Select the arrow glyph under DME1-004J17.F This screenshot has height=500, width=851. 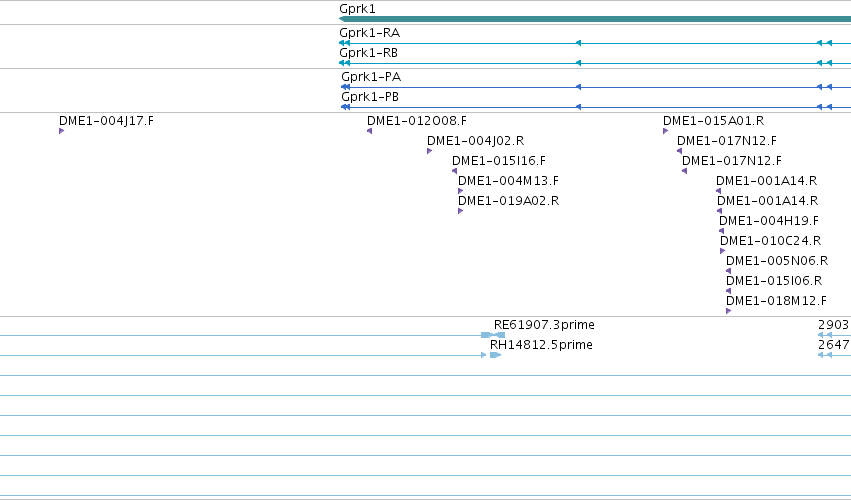coord(61,131)
